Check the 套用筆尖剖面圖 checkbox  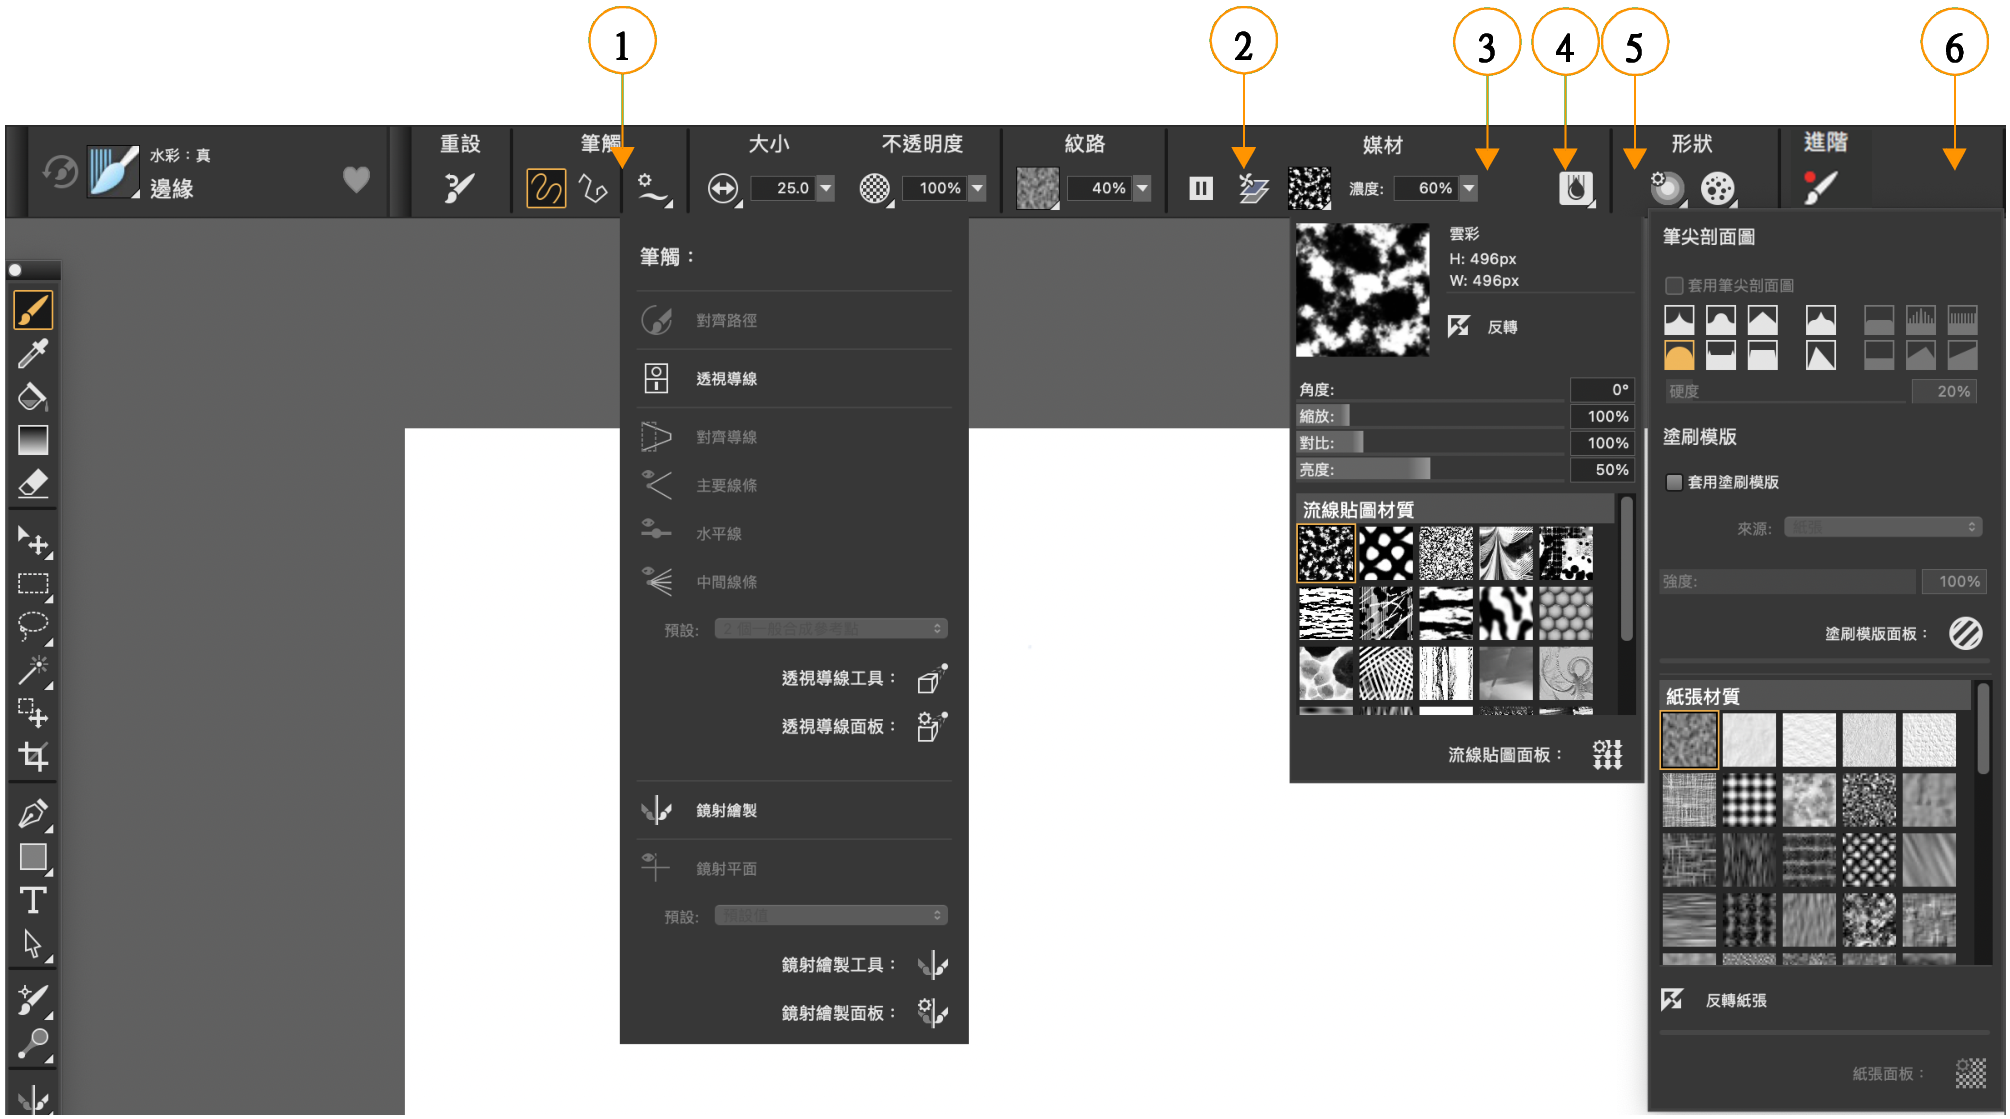pyautogui.click(x=1674, y=286)
